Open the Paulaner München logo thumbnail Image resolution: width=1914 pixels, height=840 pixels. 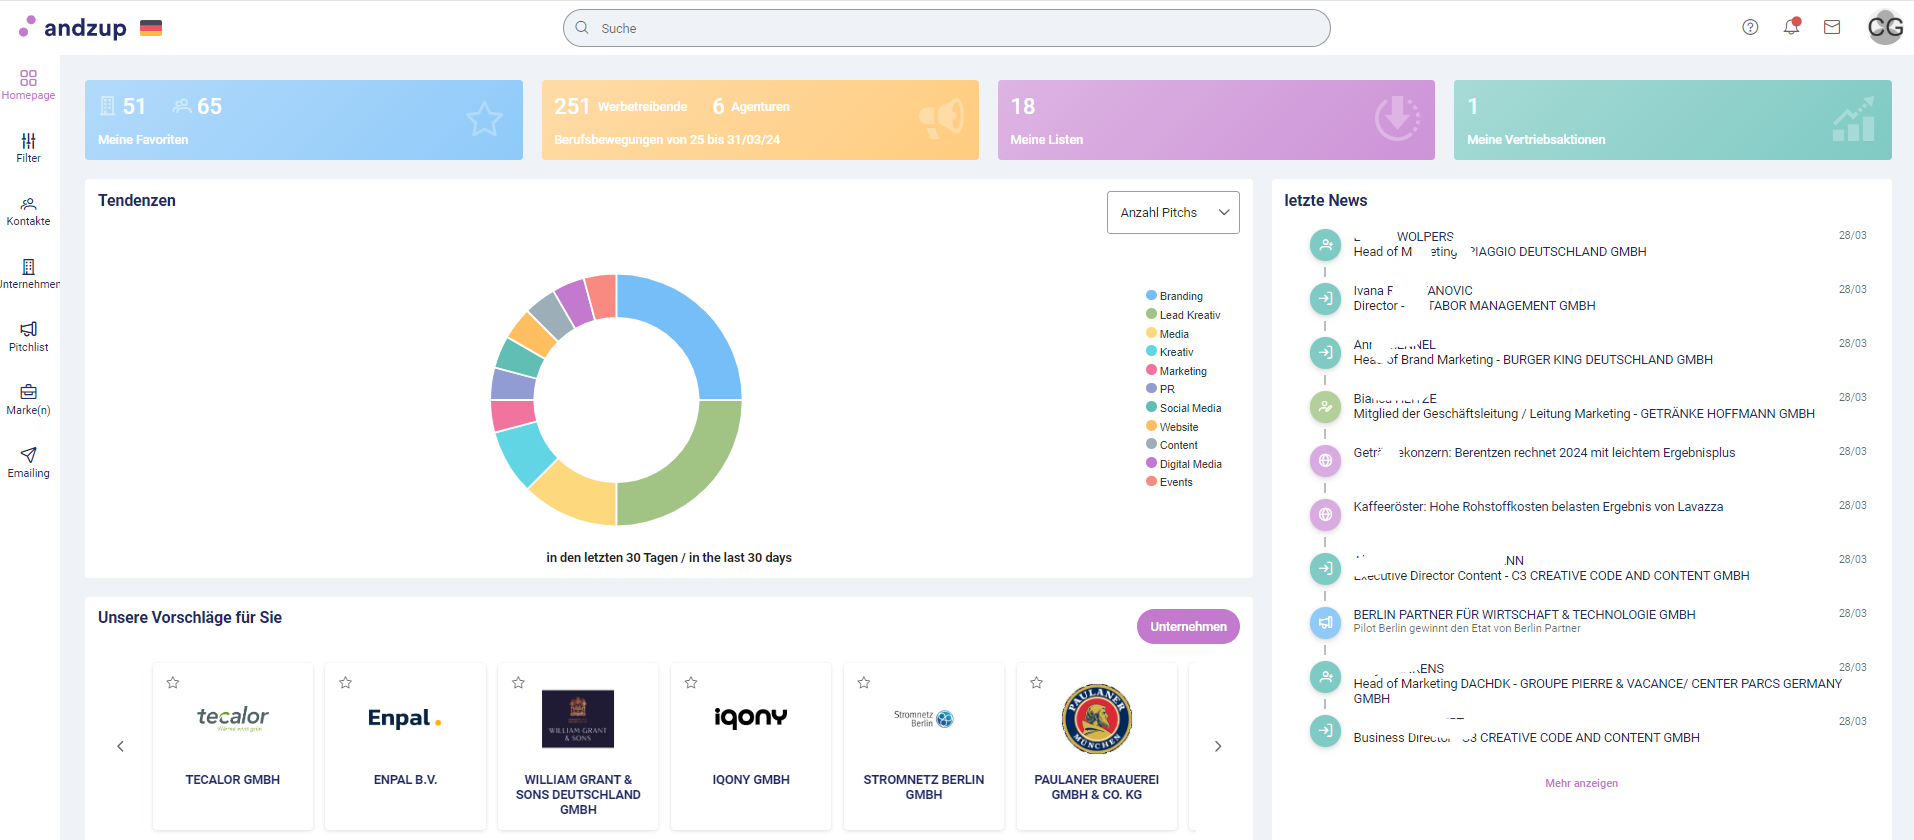[x=1096, y=719]
